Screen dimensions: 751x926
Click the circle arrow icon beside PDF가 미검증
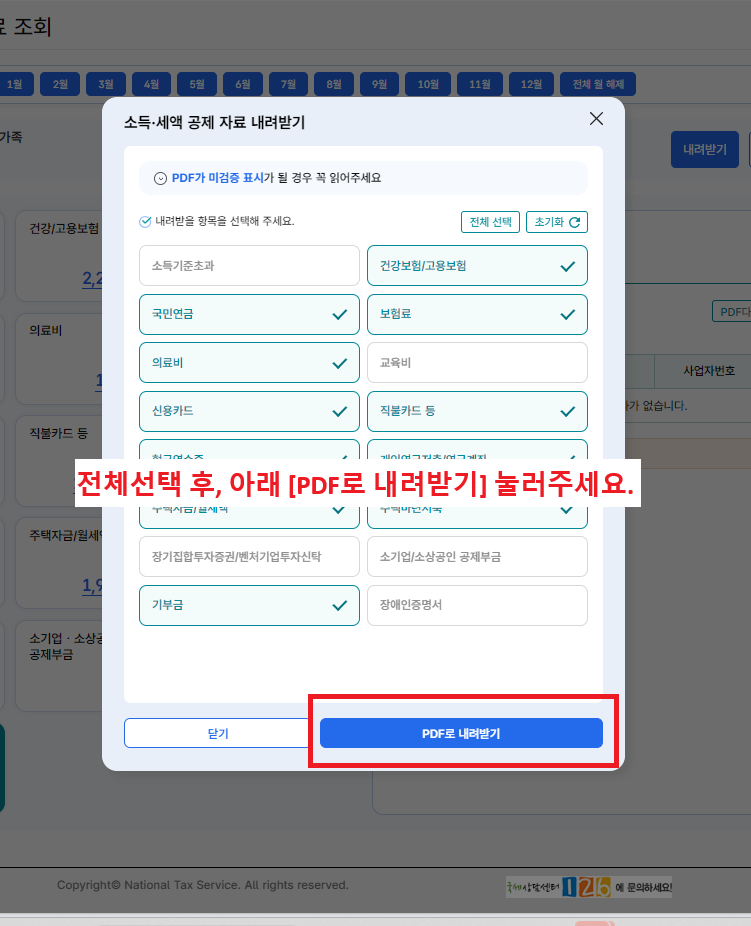pyautogui.click(x=160, y=178)
